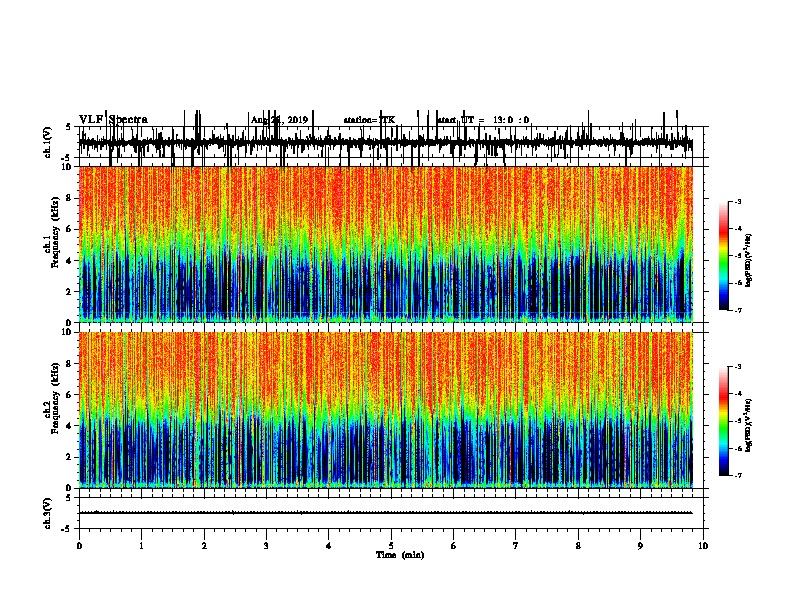Click the '2' kHz tick of ch.2 spectrogram
The width and height of the screenshot is (792, 612).
coord(69,457)
